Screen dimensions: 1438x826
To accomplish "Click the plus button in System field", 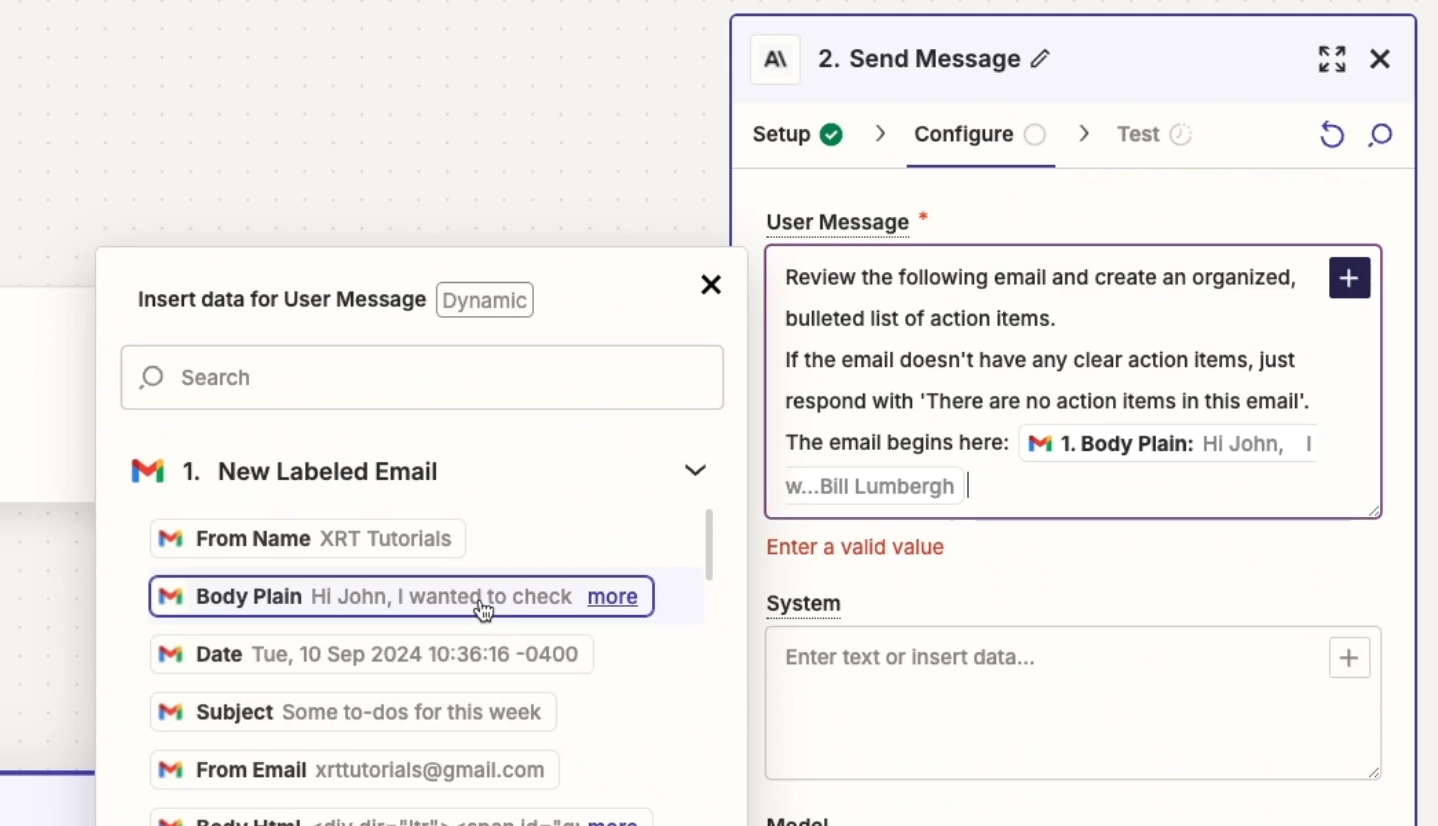I will 1349,658.
